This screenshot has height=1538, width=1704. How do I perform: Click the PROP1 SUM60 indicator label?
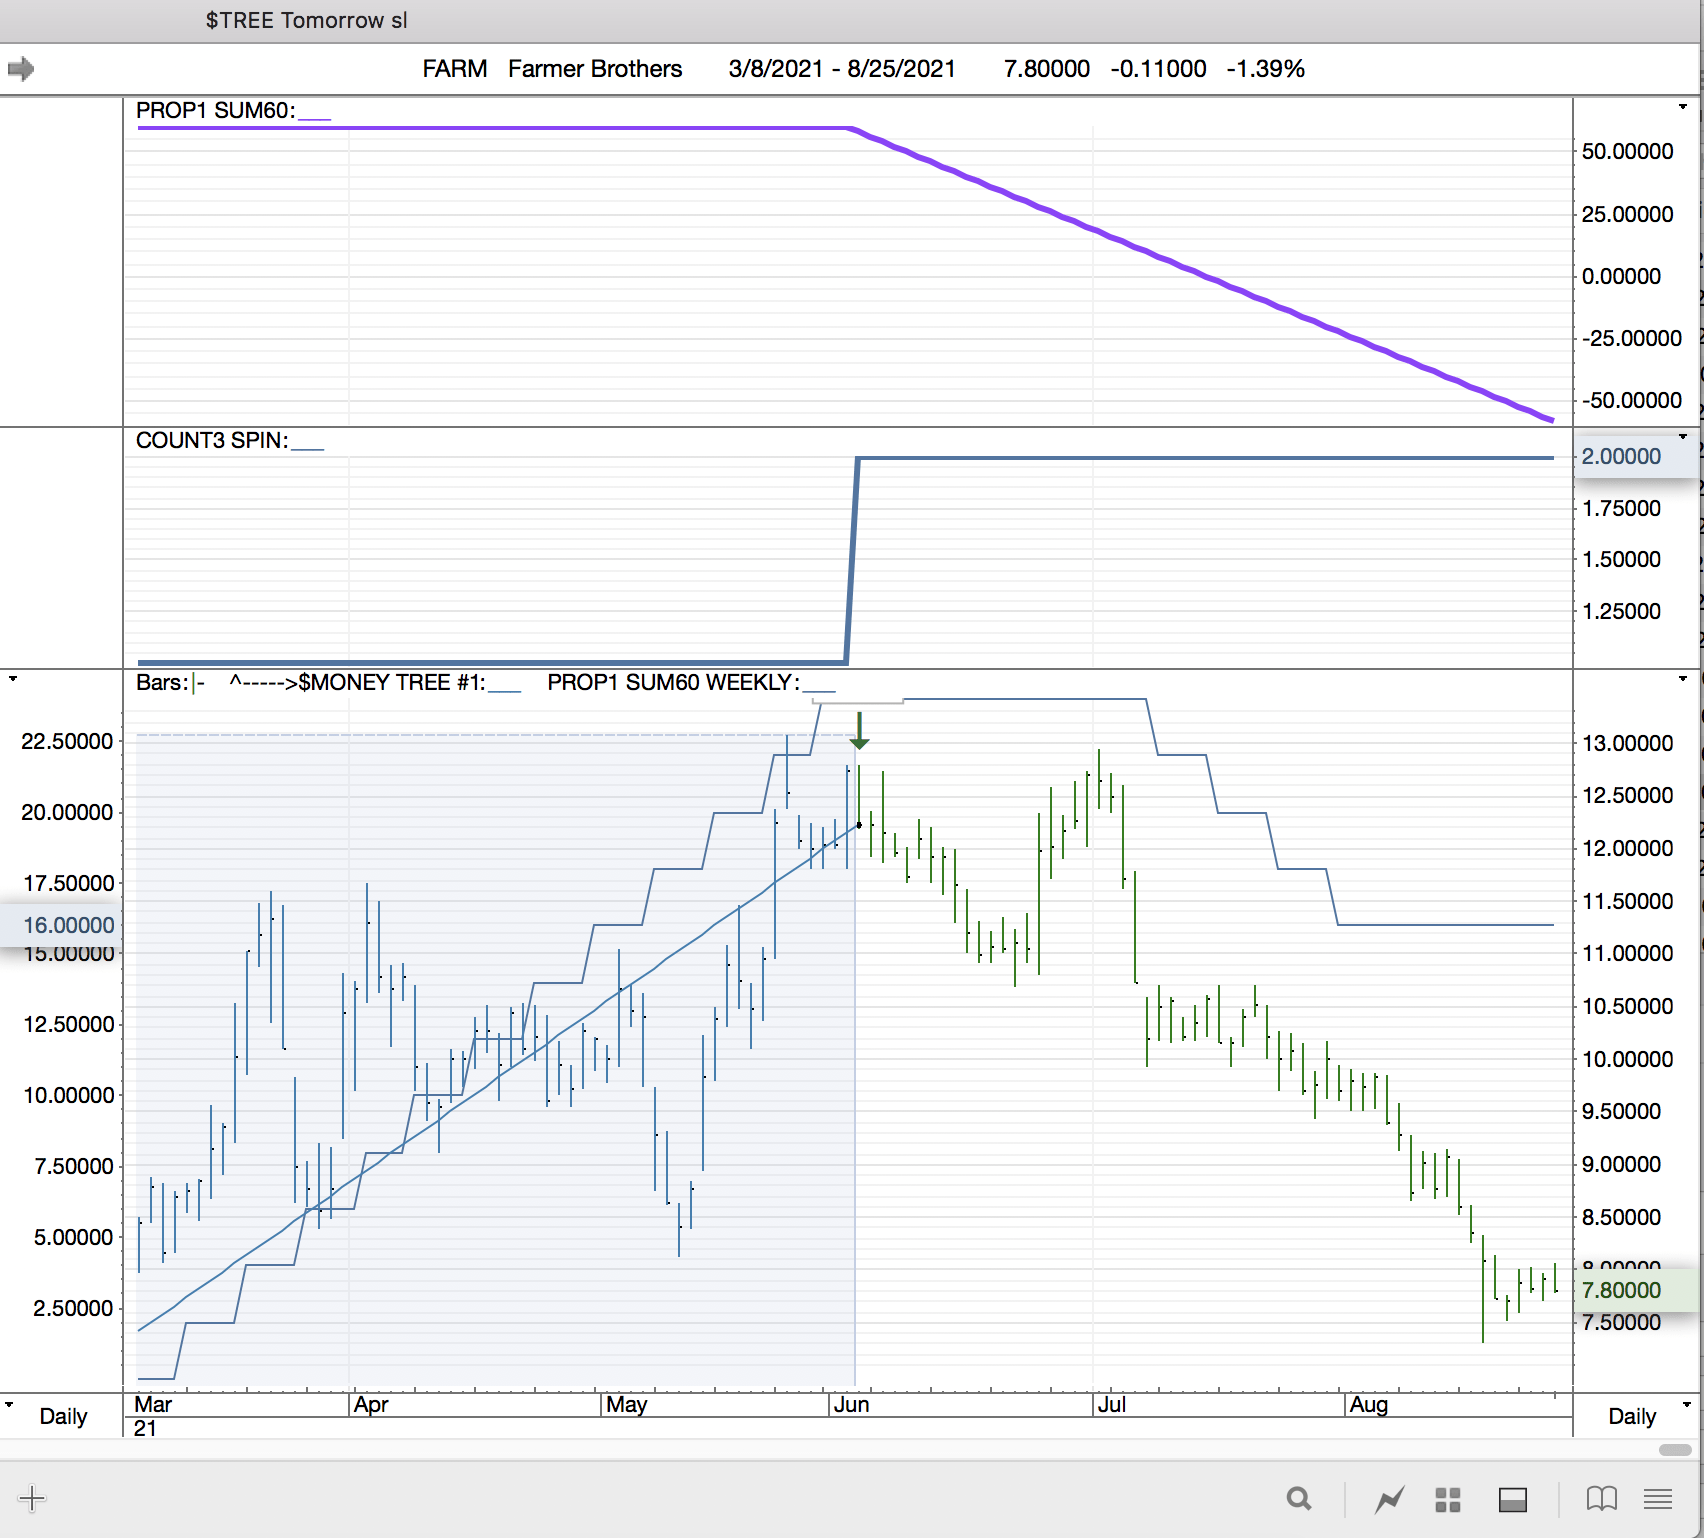[215, 110]
